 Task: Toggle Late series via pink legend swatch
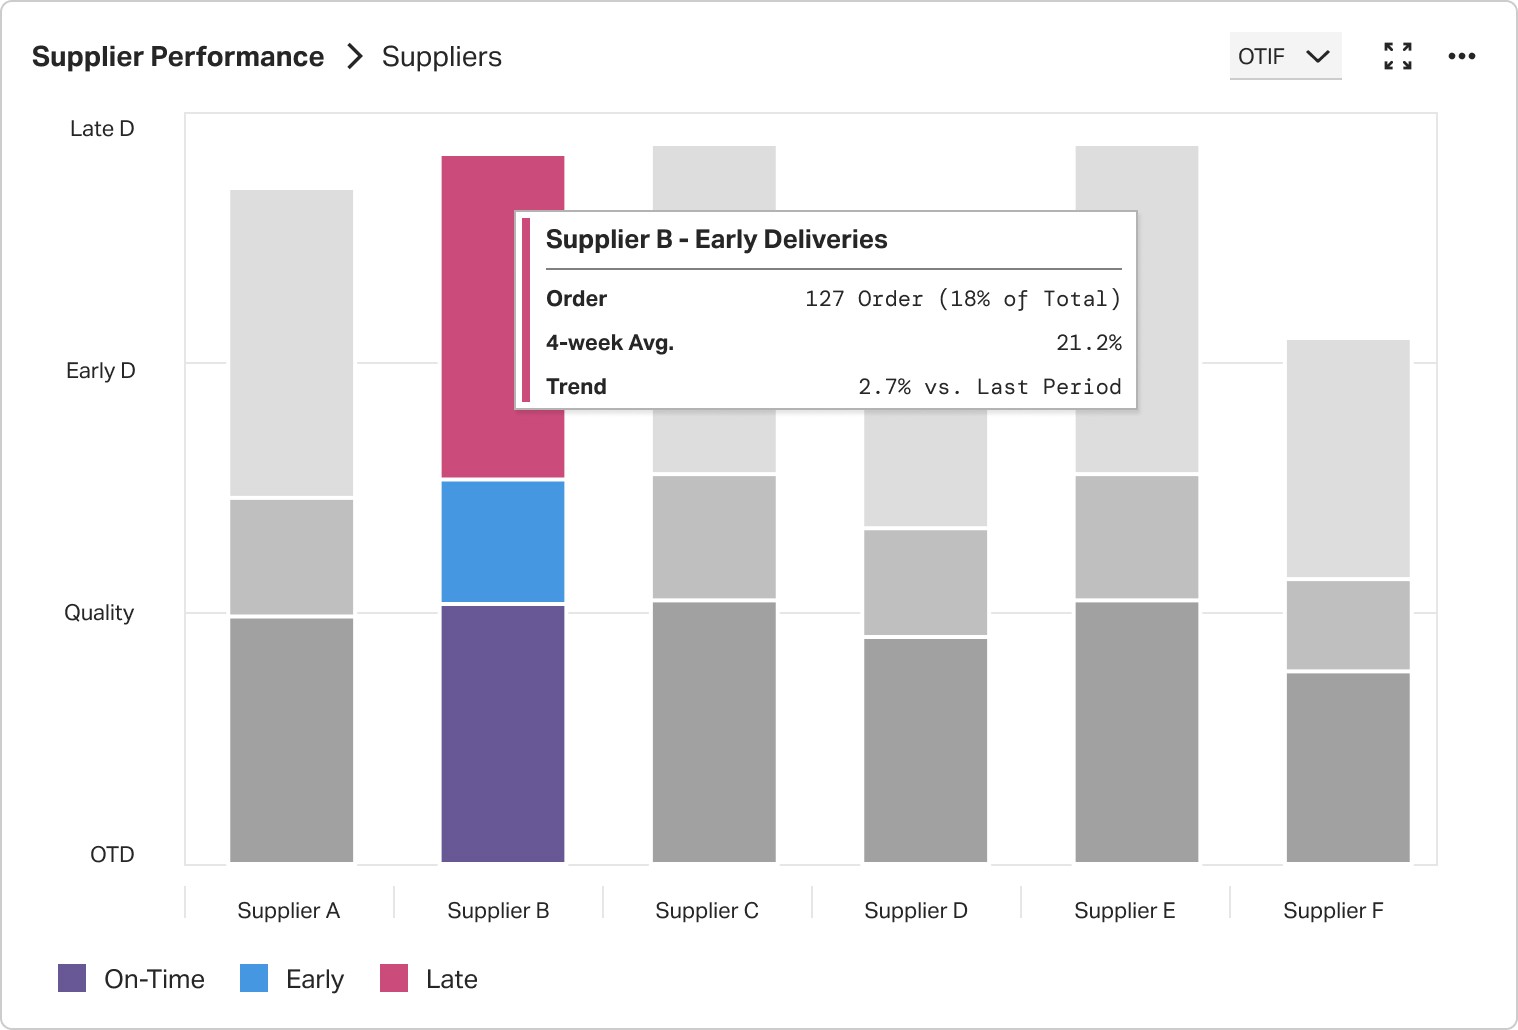(394, 978)
